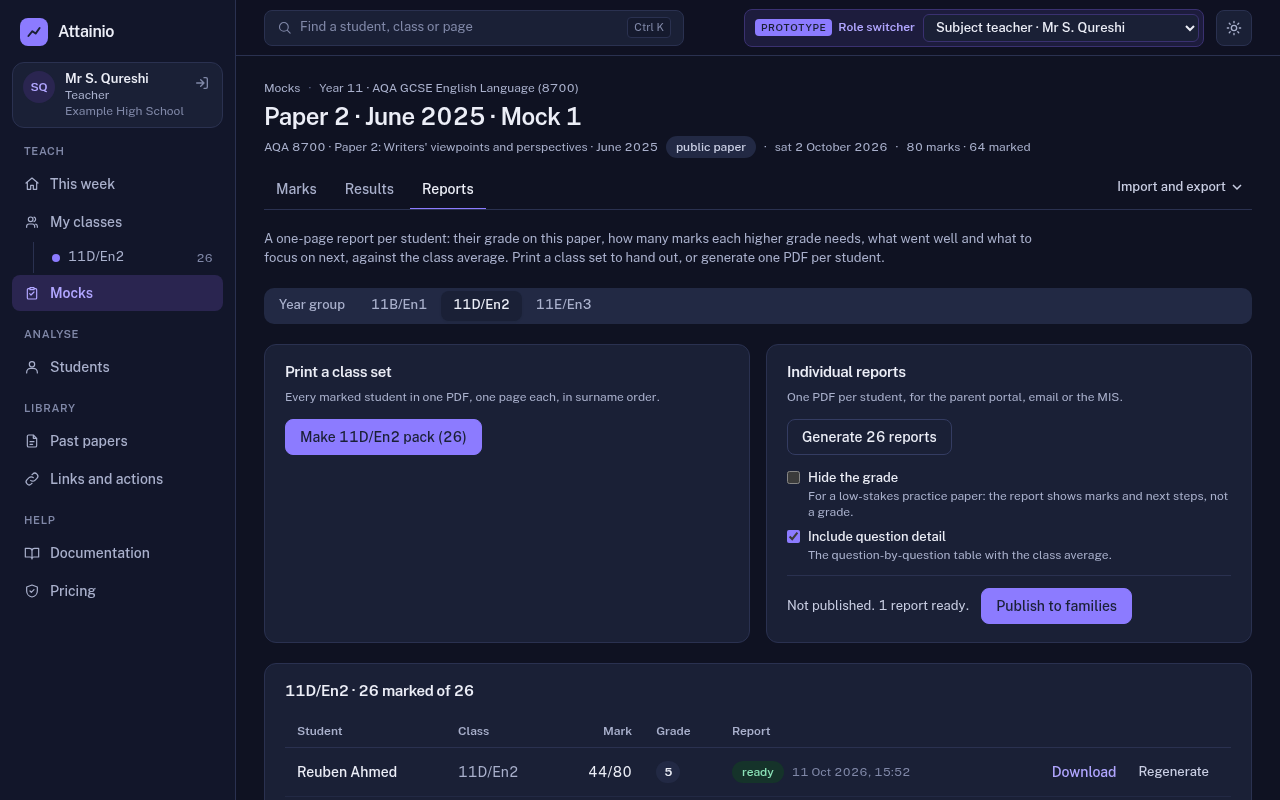1280x800 pixels.
Task: Click Reuben Ahmed student name
Action: point(347,772)
